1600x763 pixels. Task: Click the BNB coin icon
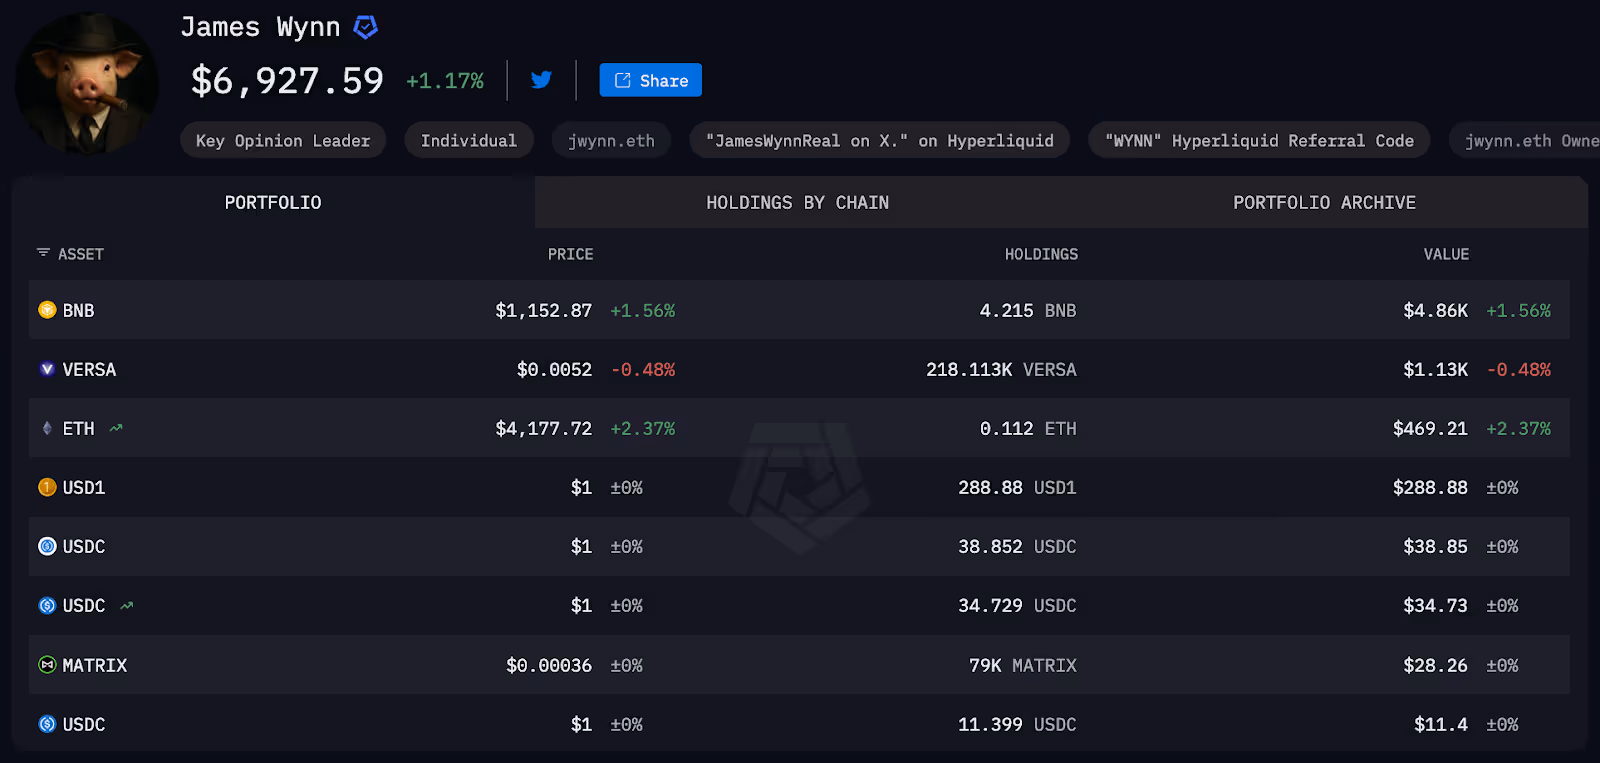[47, 310]
